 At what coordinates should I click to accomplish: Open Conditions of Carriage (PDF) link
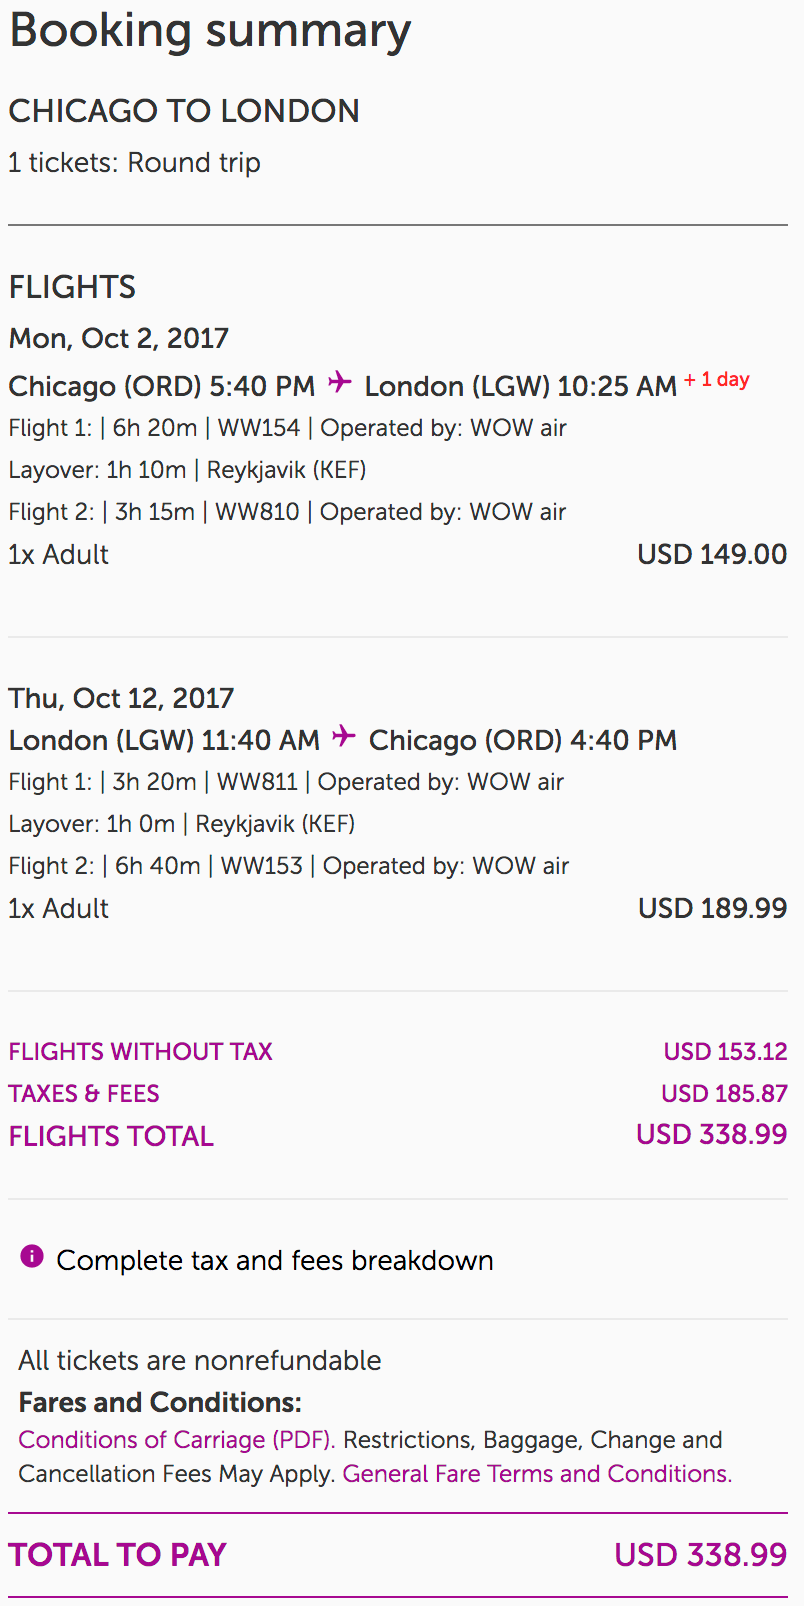176,1440
